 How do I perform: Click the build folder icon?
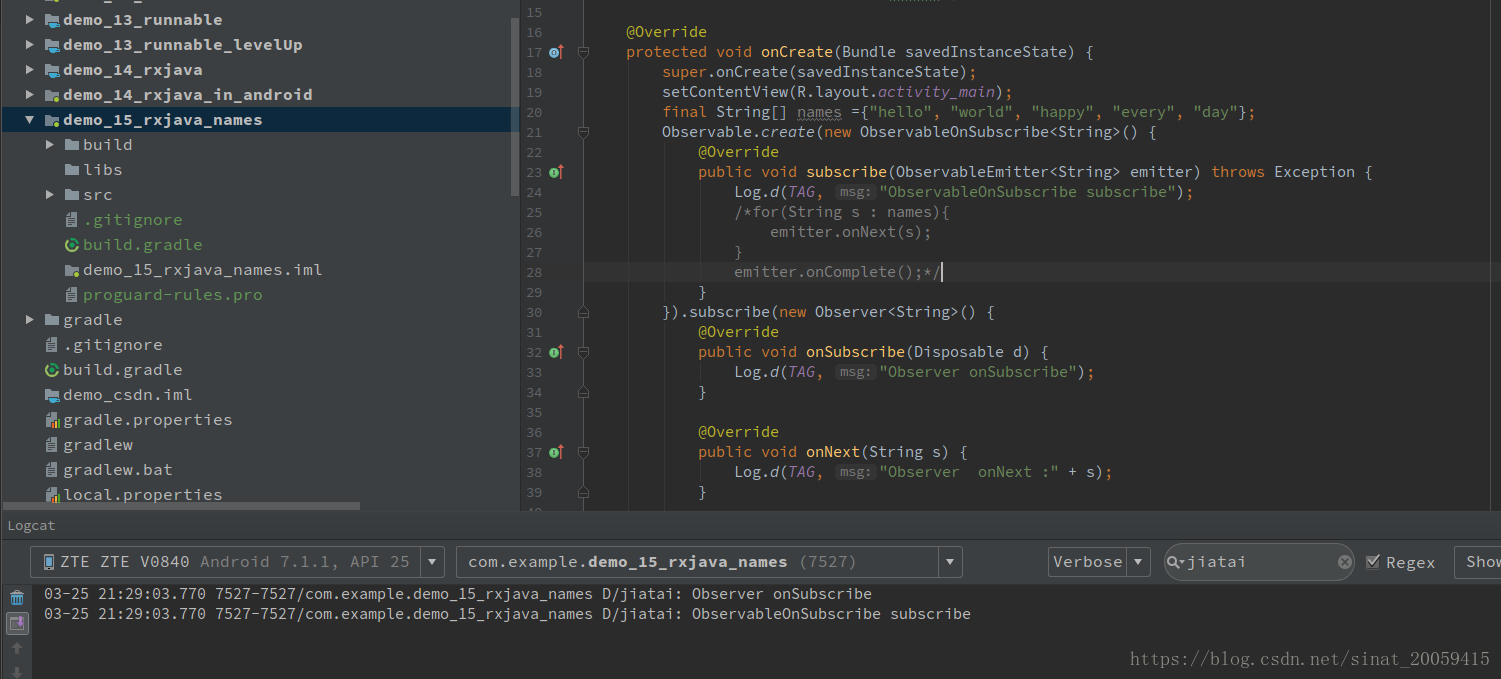(72, 145)
